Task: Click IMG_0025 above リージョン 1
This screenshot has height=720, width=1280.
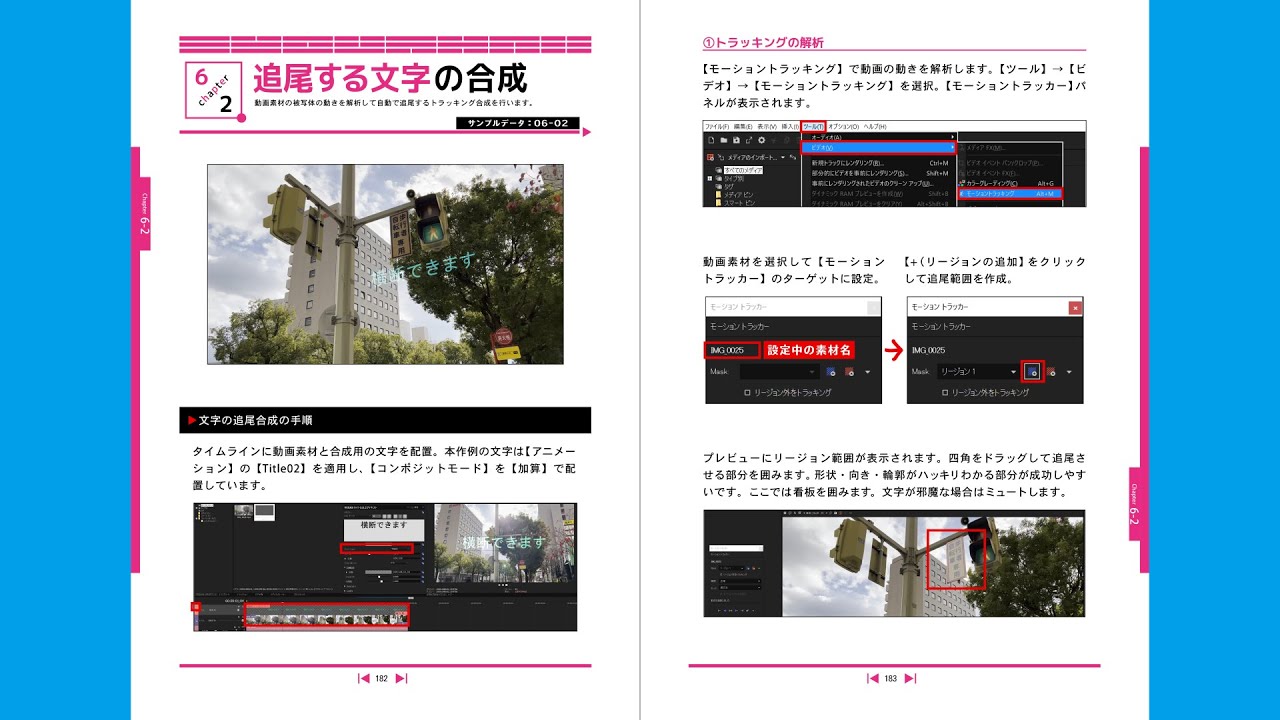Action: click(x=928, y=350)
